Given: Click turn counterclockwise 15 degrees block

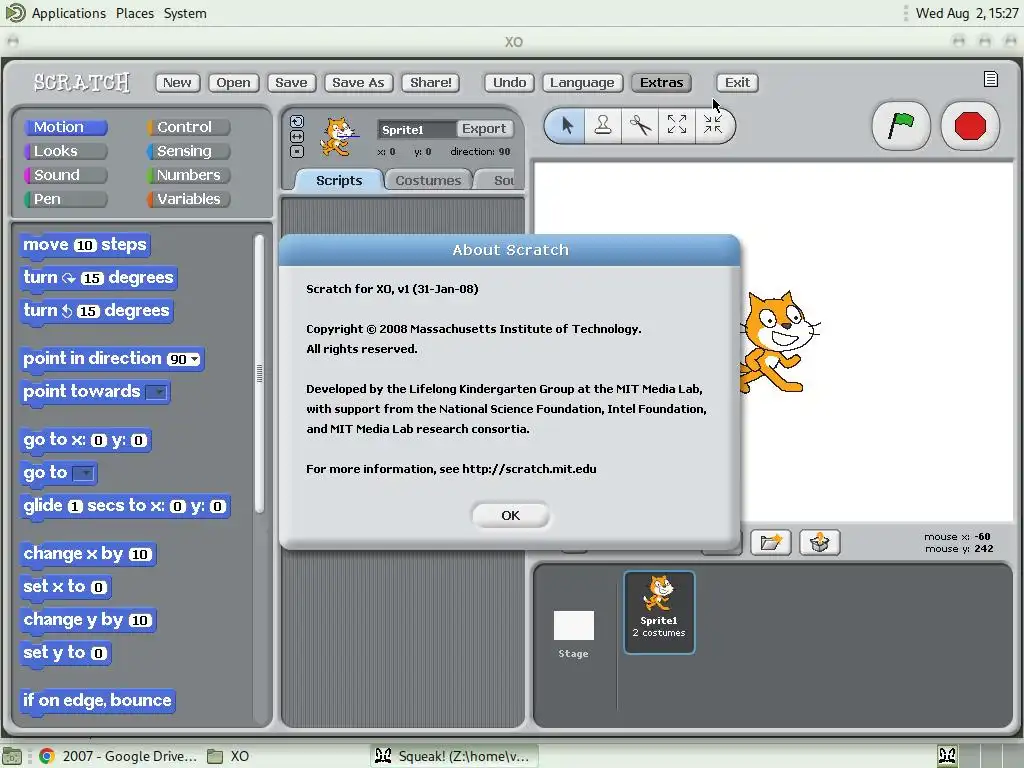Looking at the screenshot, I should [96, 310].
